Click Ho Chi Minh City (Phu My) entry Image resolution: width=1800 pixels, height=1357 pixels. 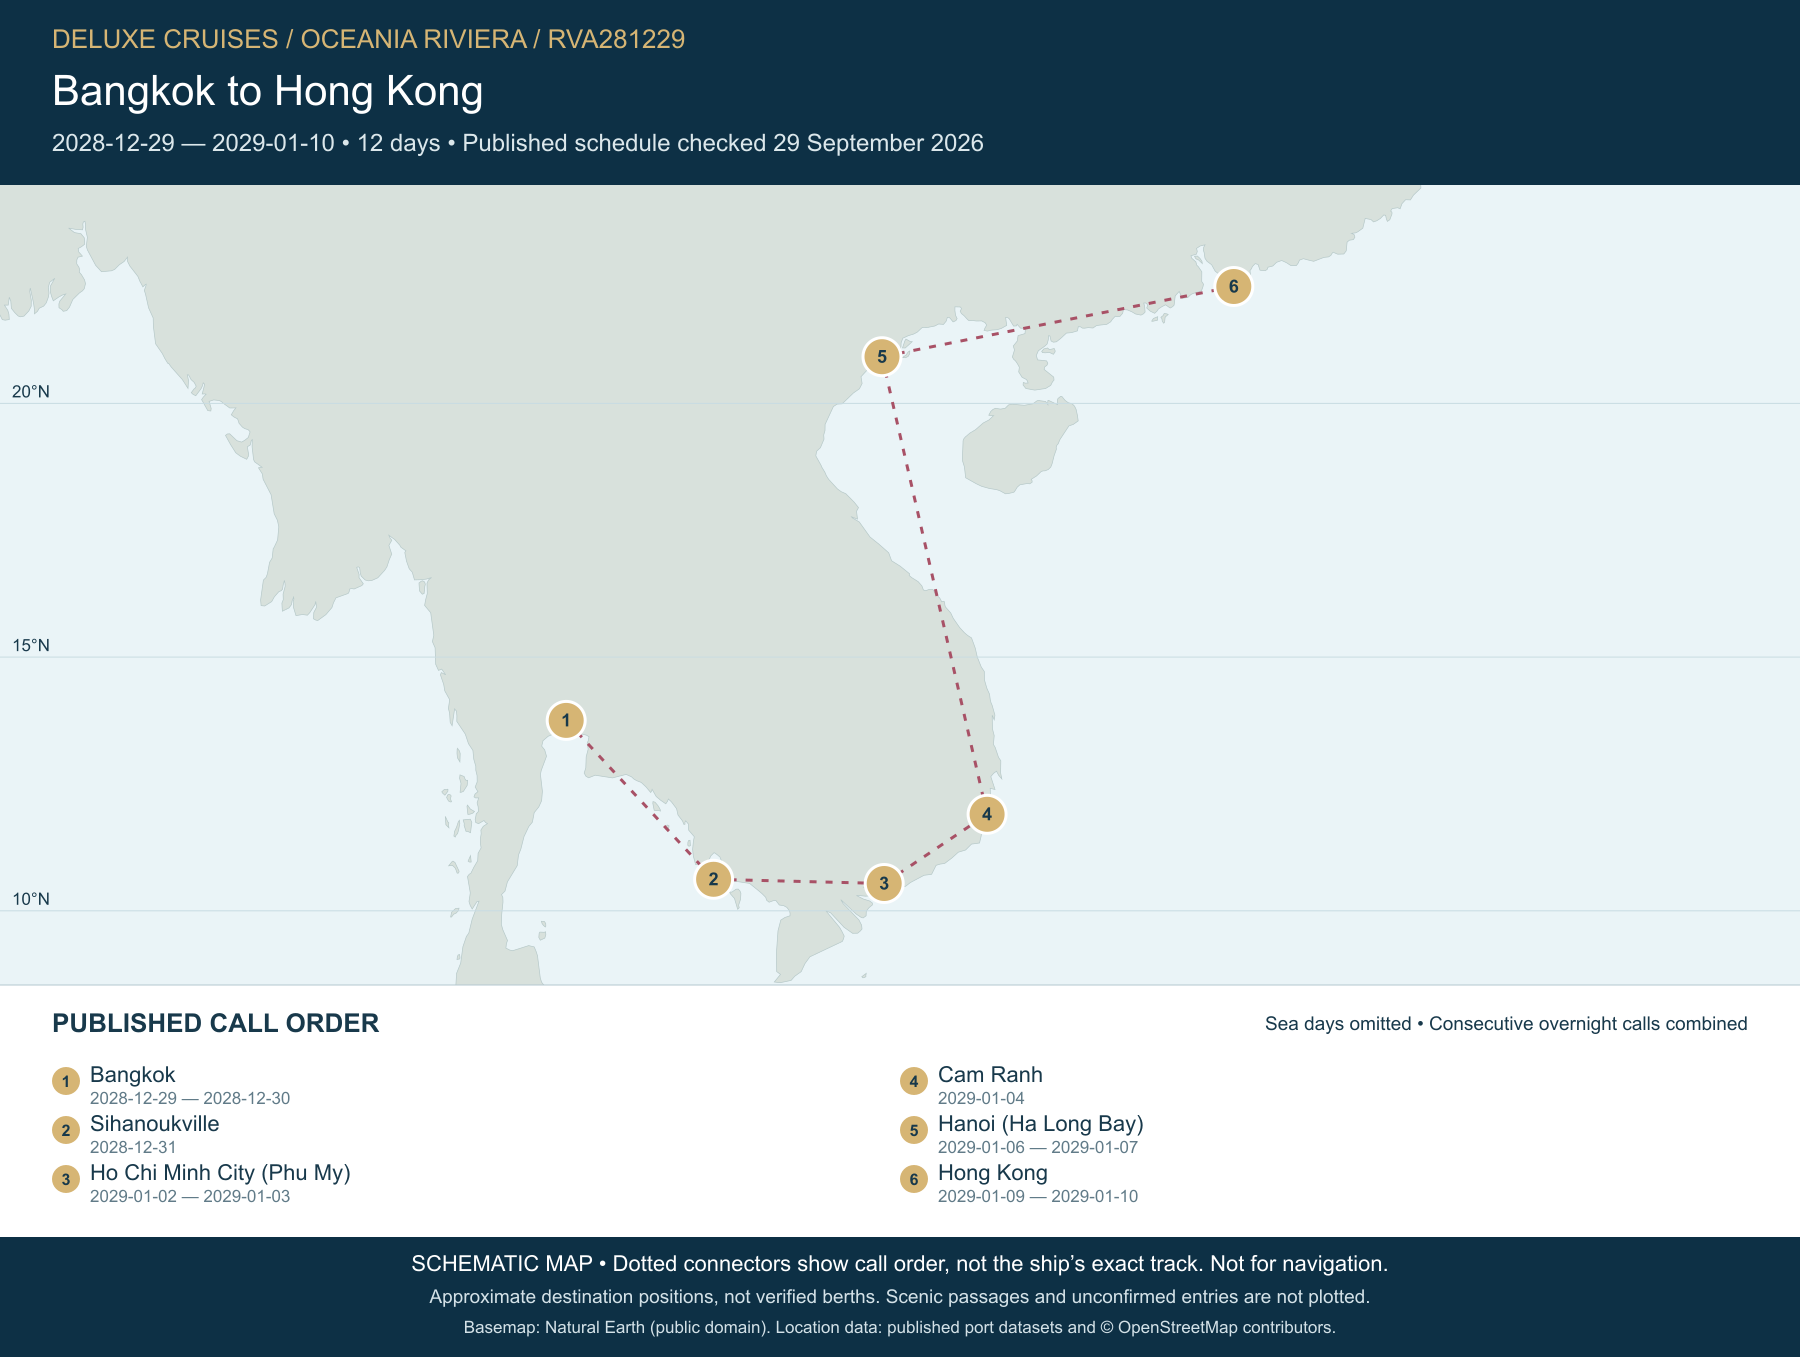(220, 1173)
